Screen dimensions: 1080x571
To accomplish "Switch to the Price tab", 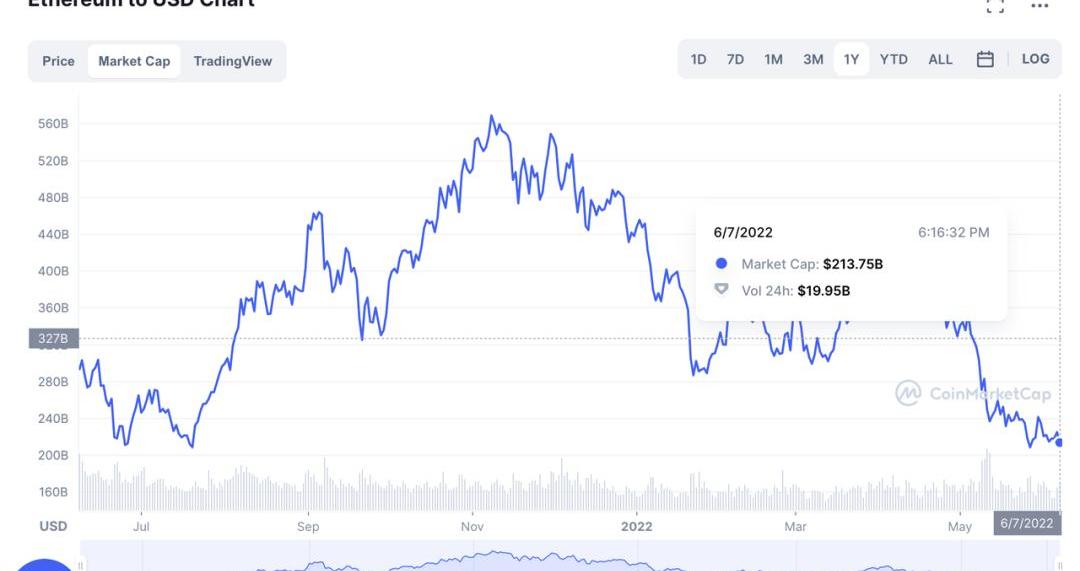I will coord(58,61).
